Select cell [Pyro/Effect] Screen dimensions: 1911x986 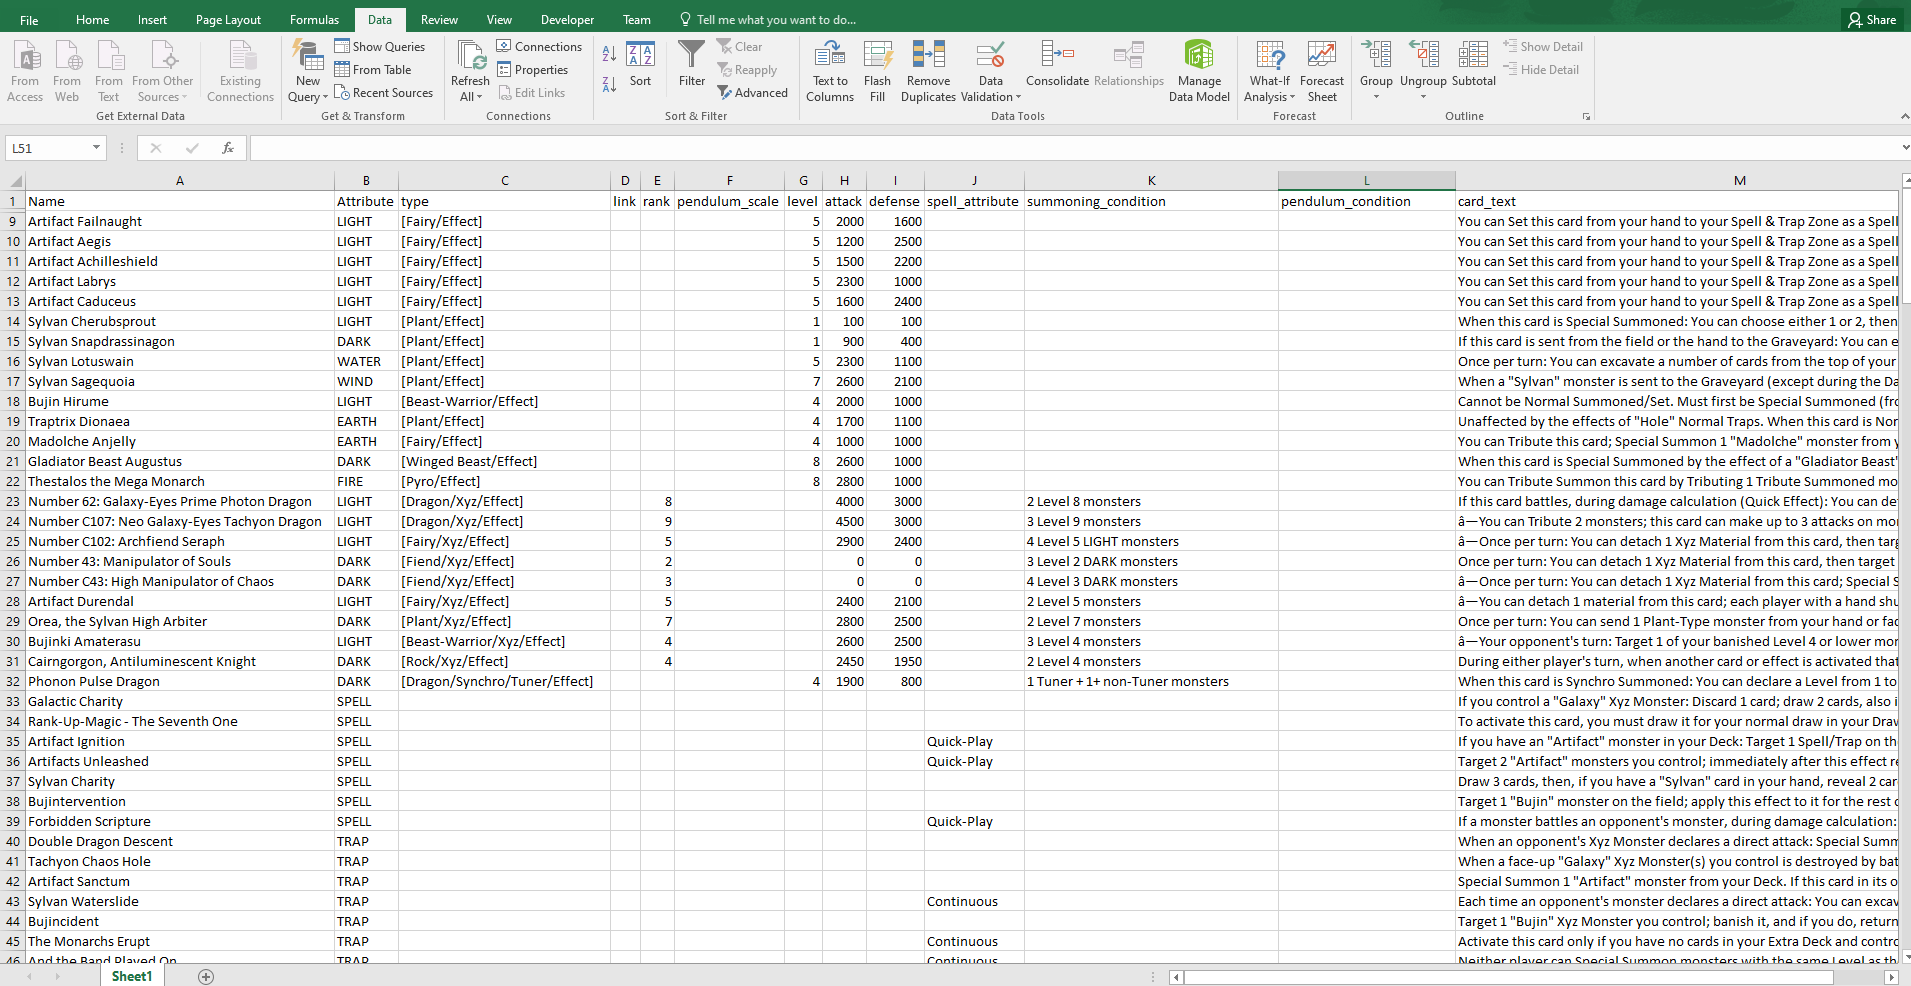pyautogui.click(x=504, y=481)
